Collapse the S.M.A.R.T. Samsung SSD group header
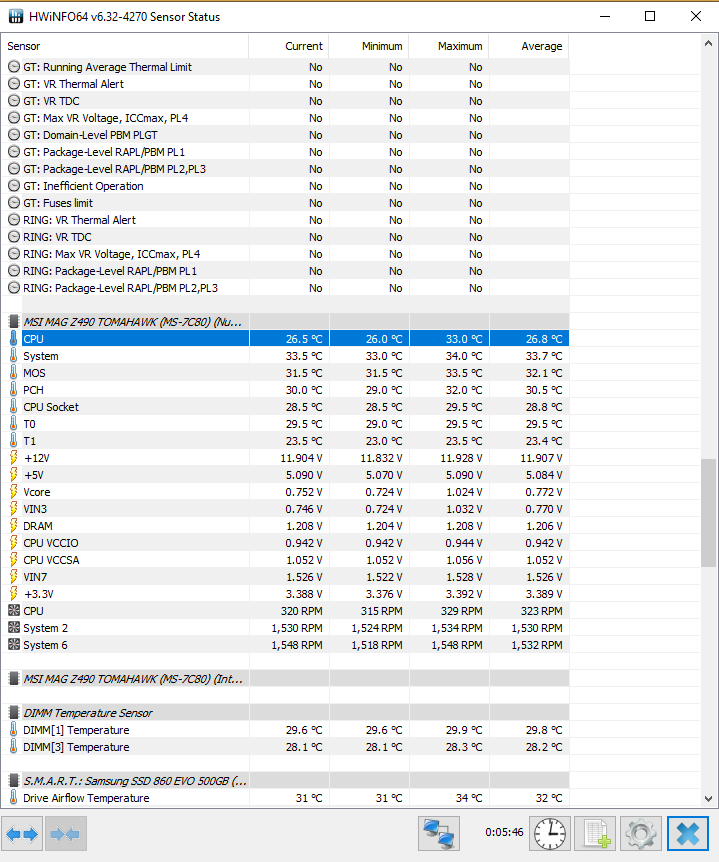 [285, 781]
